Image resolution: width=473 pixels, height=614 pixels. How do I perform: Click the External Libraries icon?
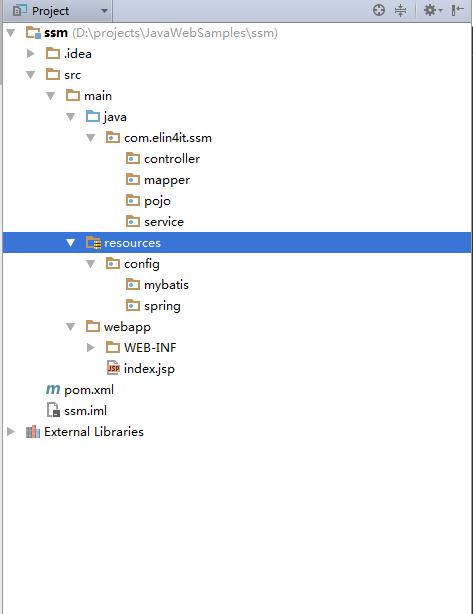coord(33,432)
